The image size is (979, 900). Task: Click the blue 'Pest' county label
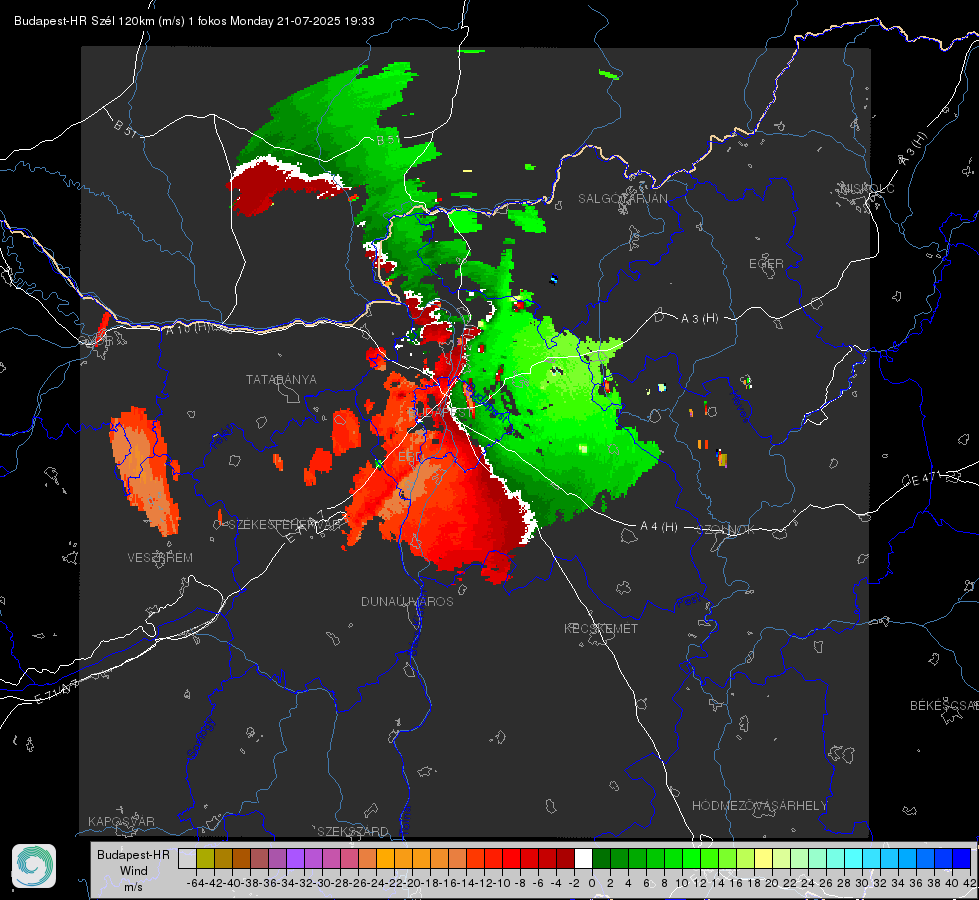[689, 603]
